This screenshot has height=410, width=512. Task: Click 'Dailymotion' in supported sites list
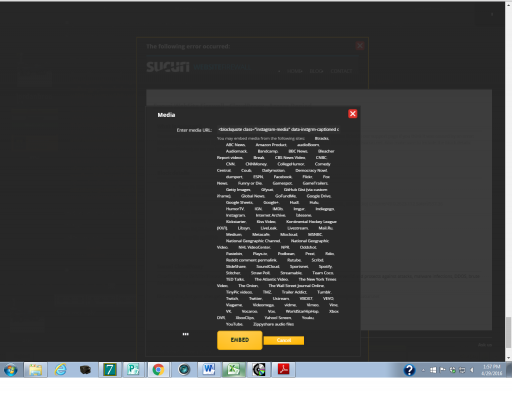(x=273, y=171)
